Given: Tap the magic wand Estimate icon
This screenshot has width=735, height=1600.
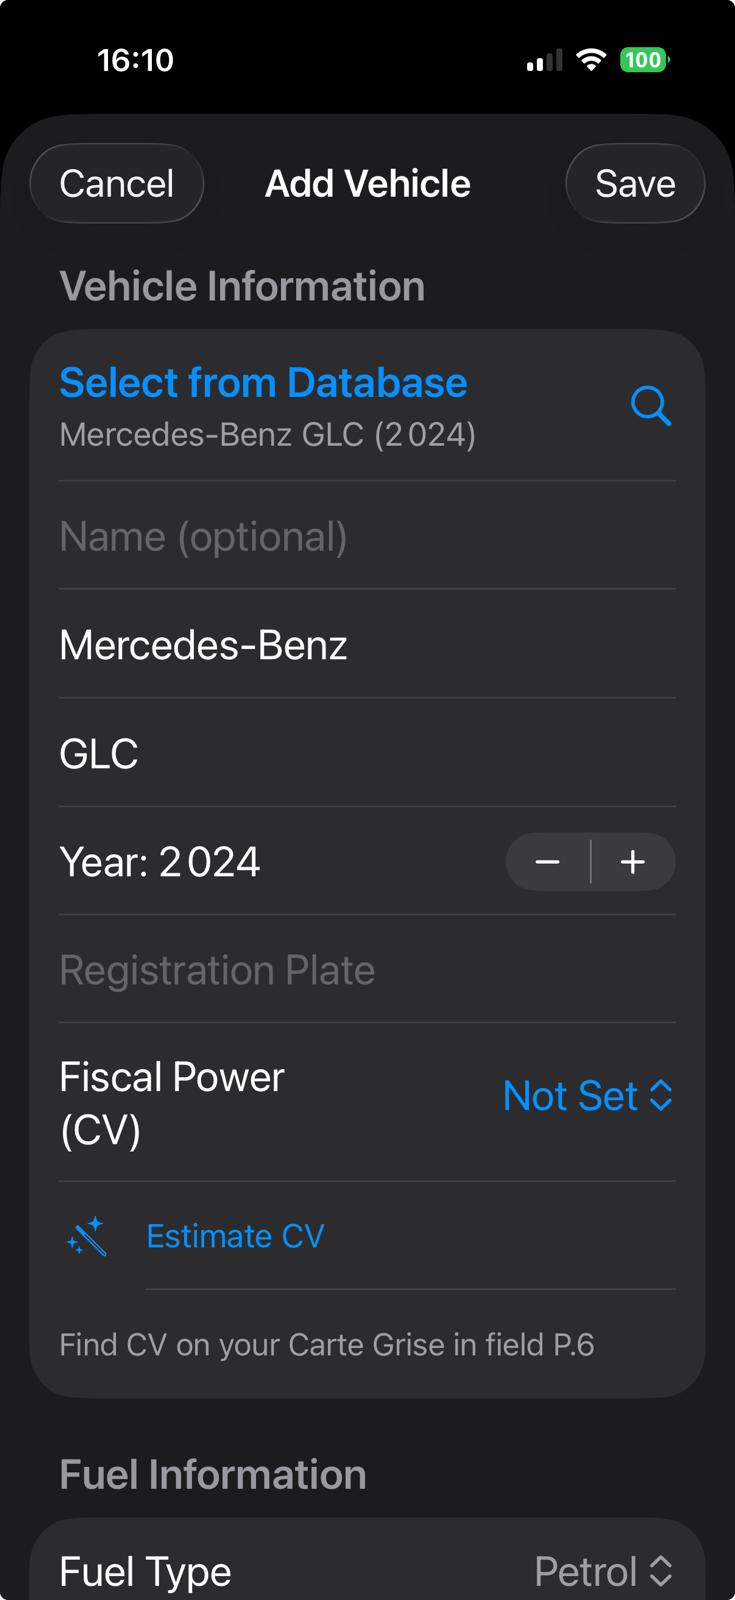Looking at the screenshot, I should pyautogui.click(x=88, y=1237).
